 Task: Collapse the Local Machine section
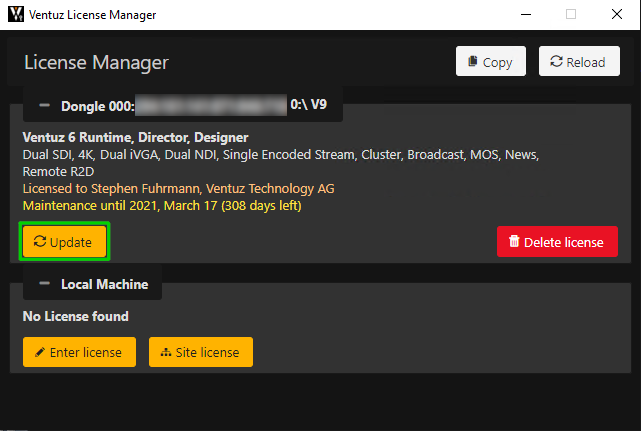(x=44, y=284)
